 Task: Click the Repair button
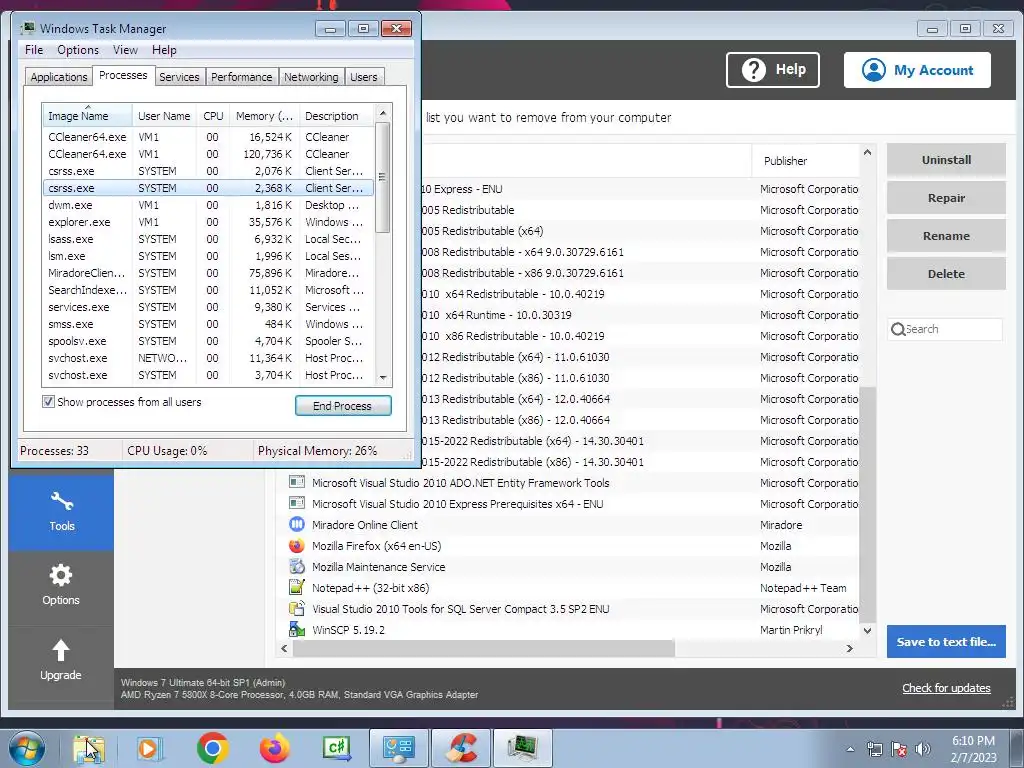pos(946,198)
